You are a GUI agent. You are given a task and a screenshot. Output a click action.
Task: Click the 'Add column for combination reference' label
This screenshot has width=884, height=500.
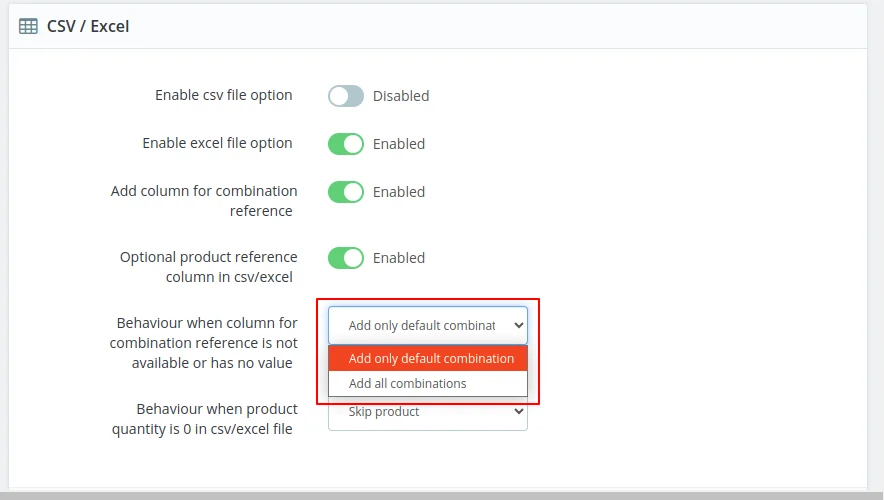coord(204,200)
